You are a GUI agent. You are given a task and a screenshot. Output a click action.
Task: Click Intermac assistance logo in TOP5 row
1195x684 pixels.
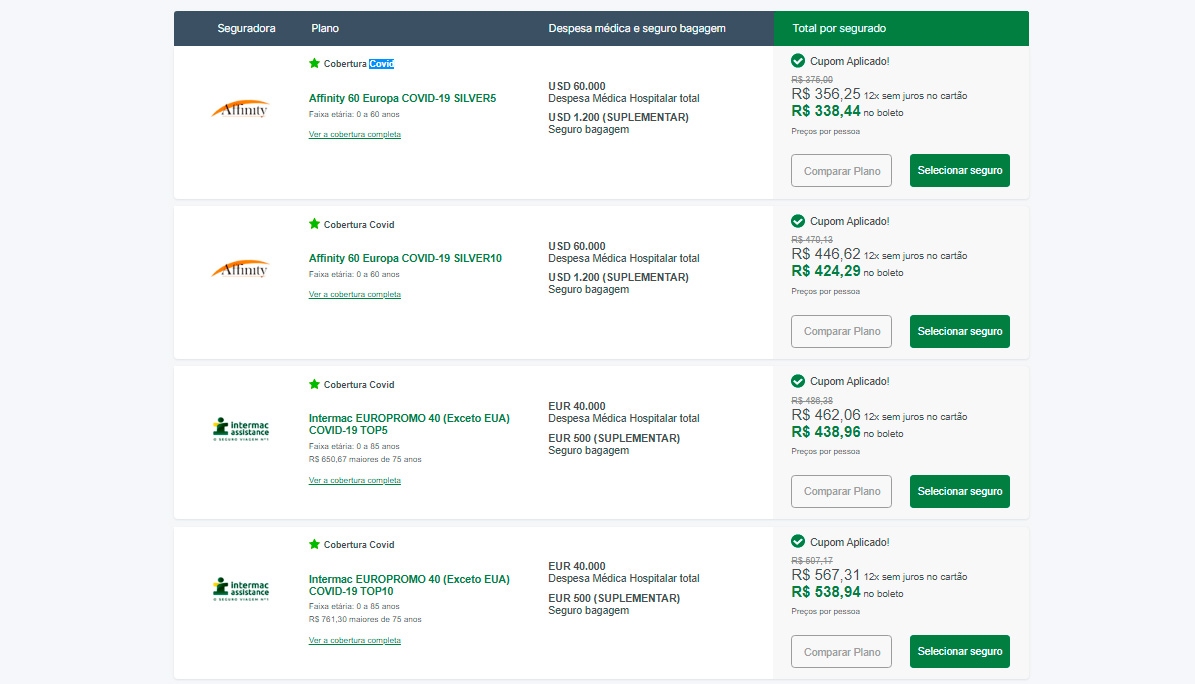[x=241, y=429]
